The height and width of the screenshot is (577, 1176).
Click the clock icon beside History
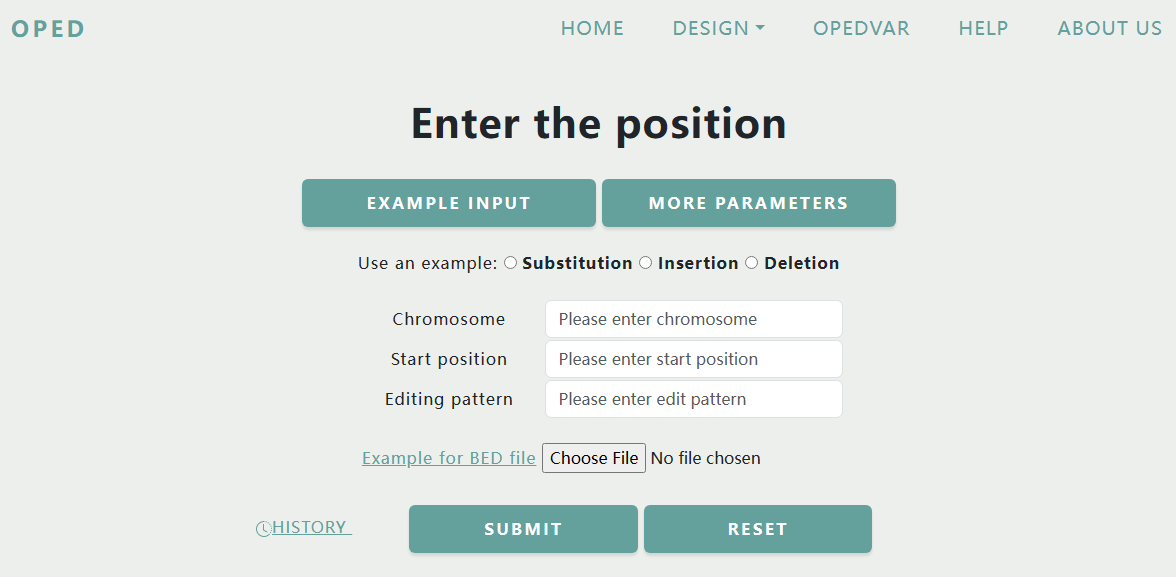point(263,529)
